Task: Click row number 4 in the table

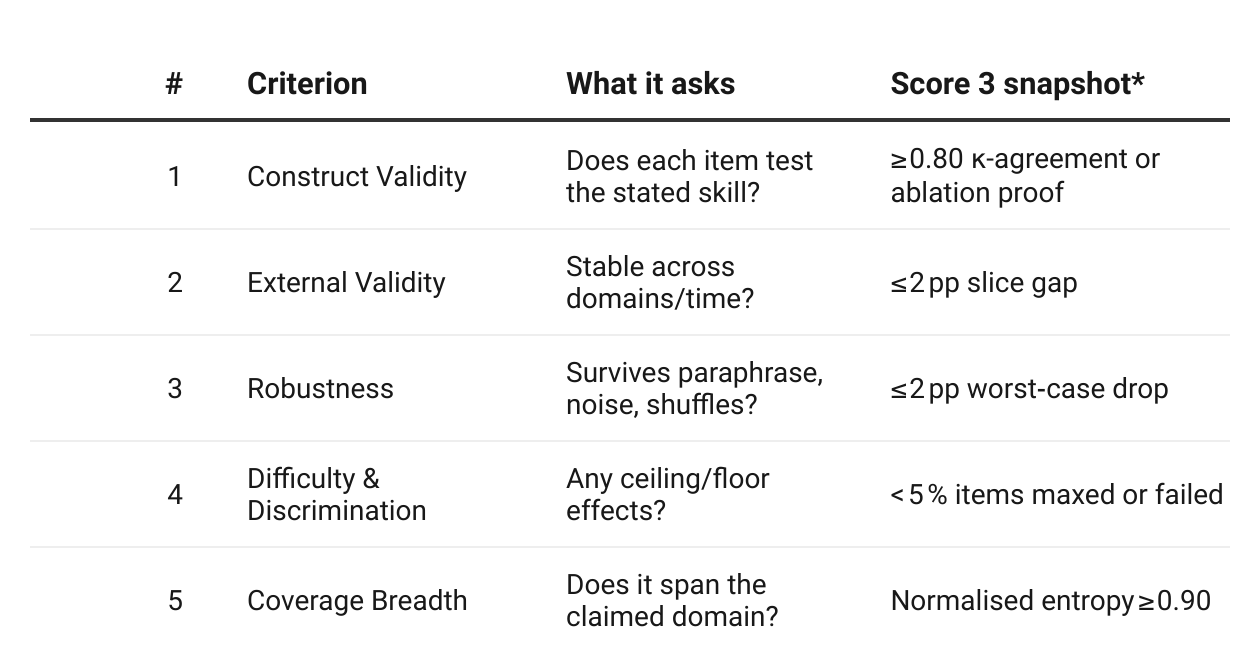Action: click(175, 495)
